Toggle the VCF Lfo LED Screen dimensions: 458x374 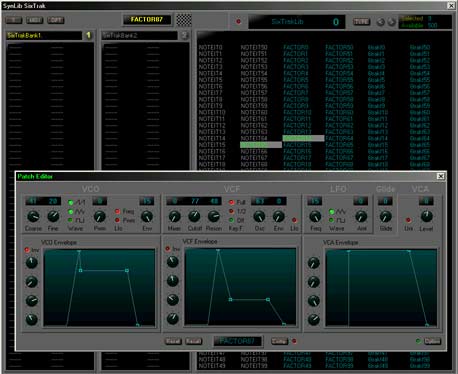point(294,220)
